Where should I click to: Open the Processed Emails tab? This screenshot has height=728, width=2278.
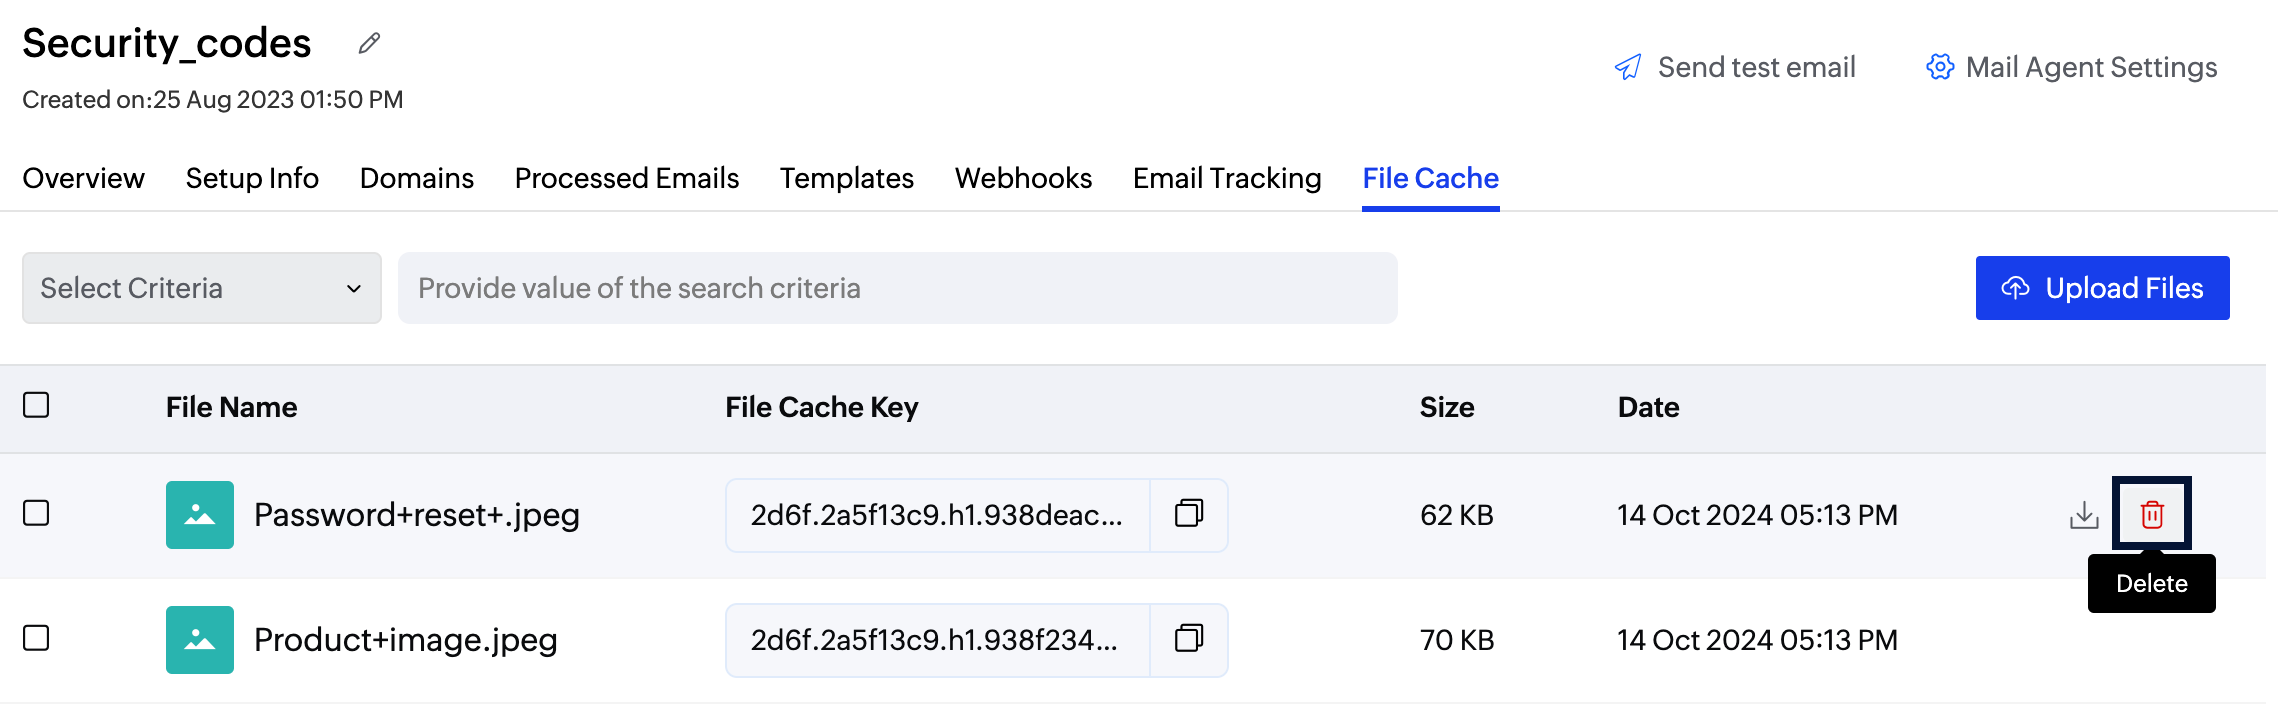[x=626, y=178]
